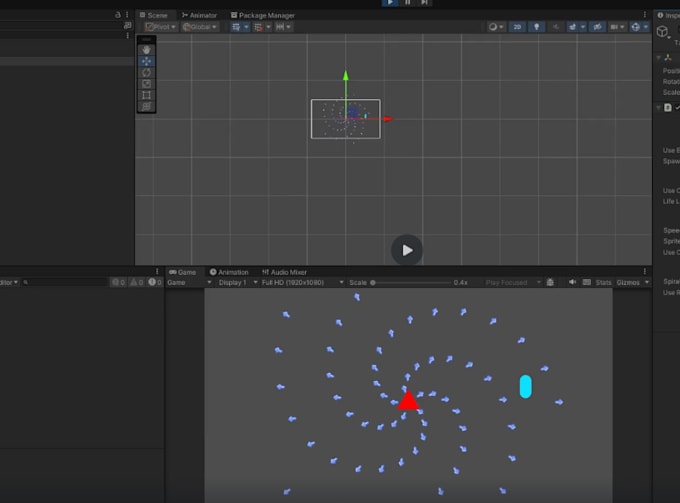Toggle console error message filter
680x503 pixels.
tap(155, 282)
